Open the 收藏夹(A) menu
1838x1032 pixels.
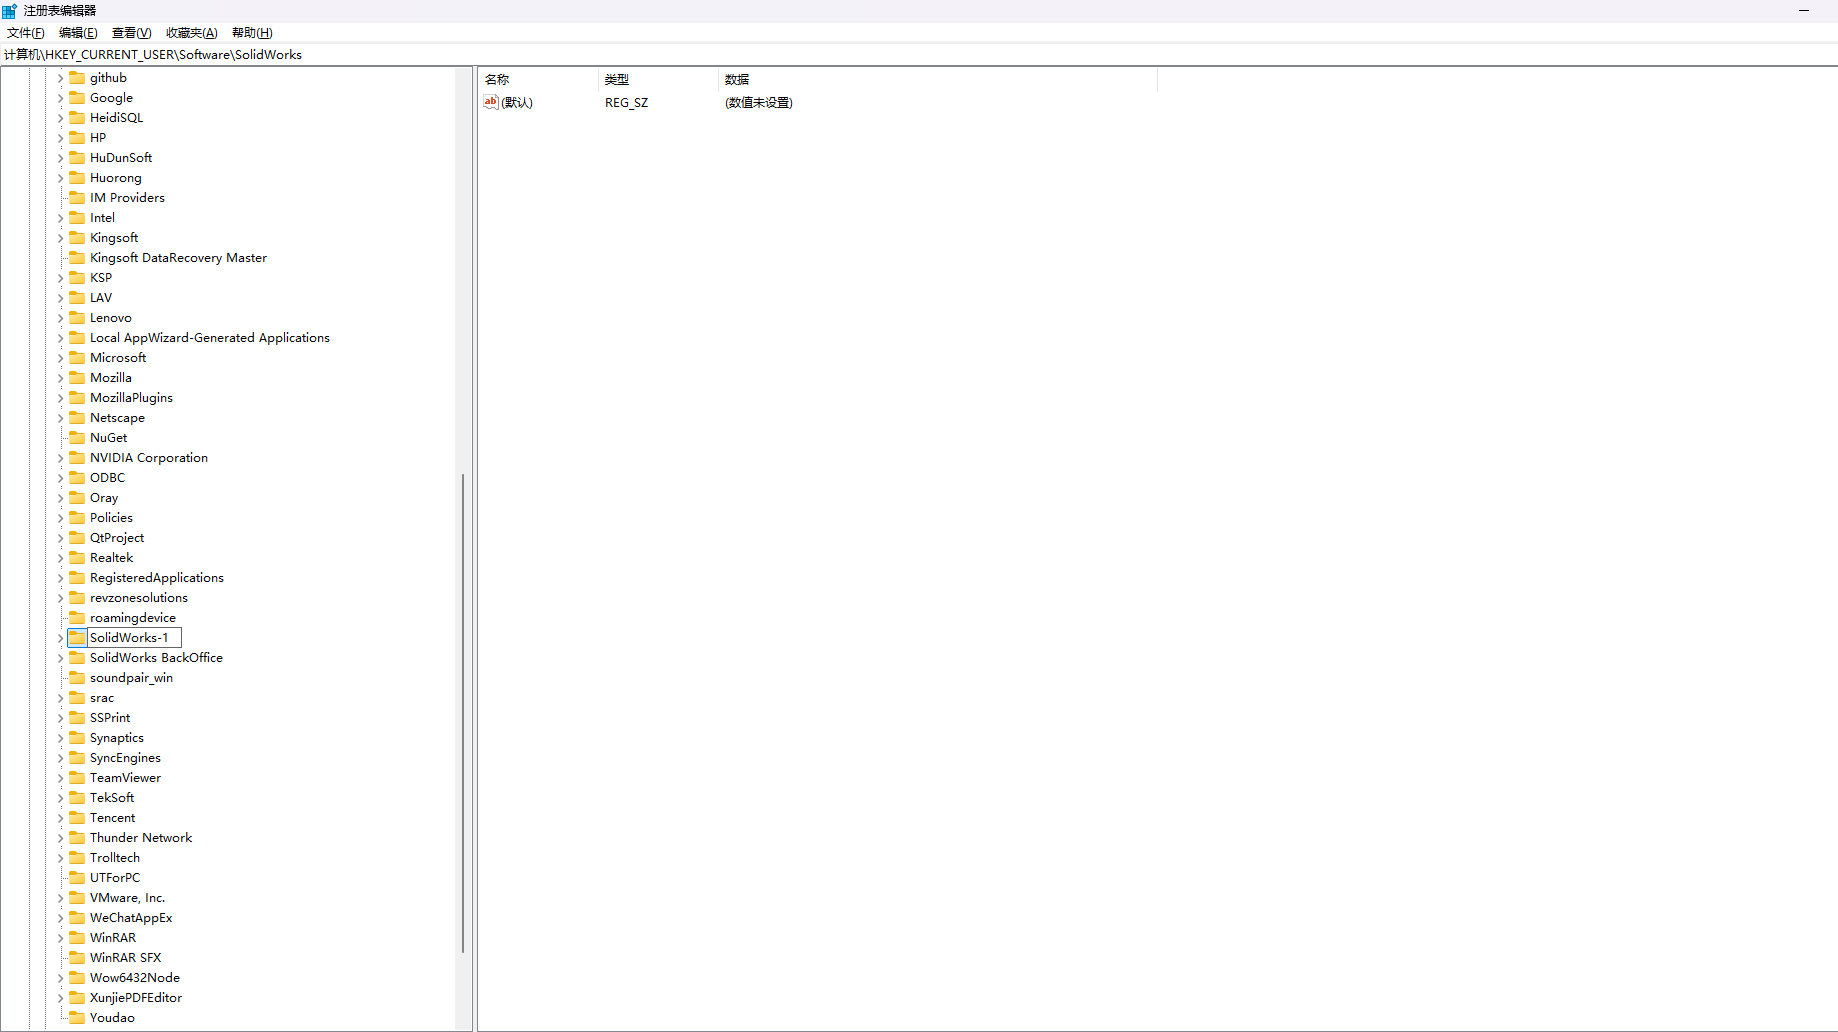(x=191, y=33)
